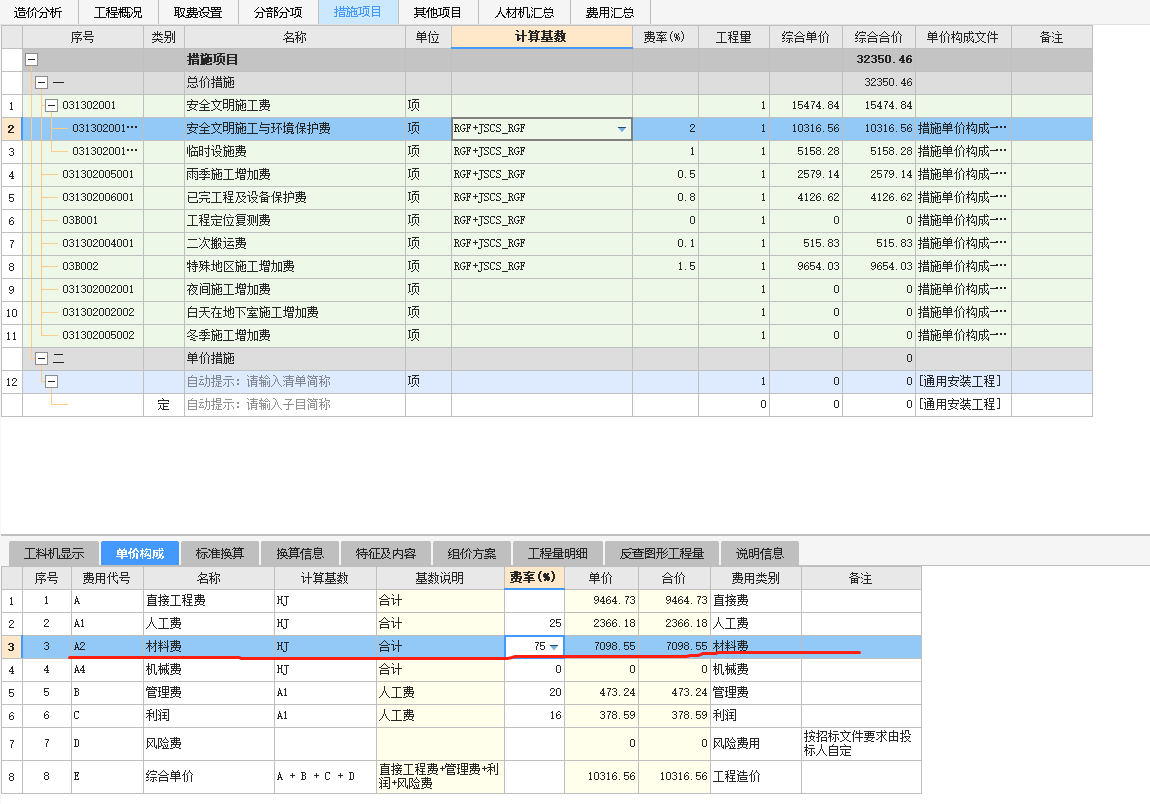1150x804 pixels.
Task: Select the 管理费 row name cell
Action: pyautogui.click(x=208, y=692)
